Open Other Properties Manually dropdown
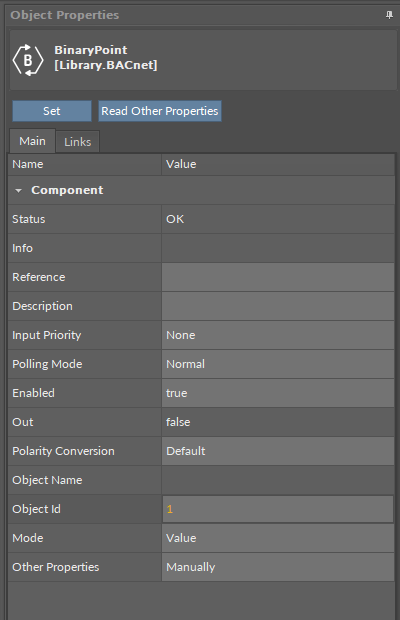 coord(278,567)
